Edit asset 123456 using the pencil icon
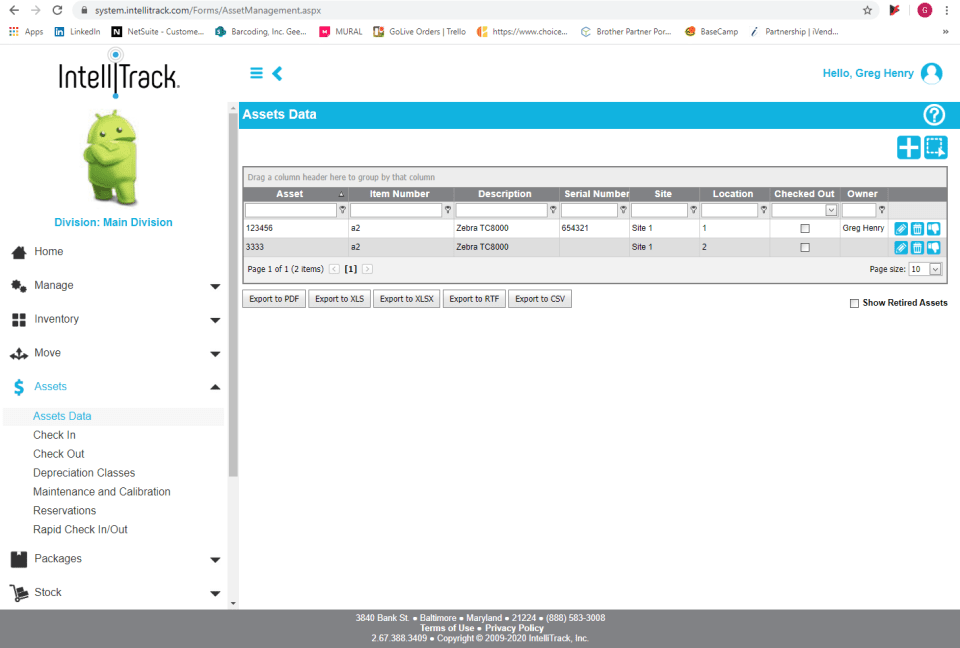The width and height of the screenshot is (960, 648). [x=901, y=228]
